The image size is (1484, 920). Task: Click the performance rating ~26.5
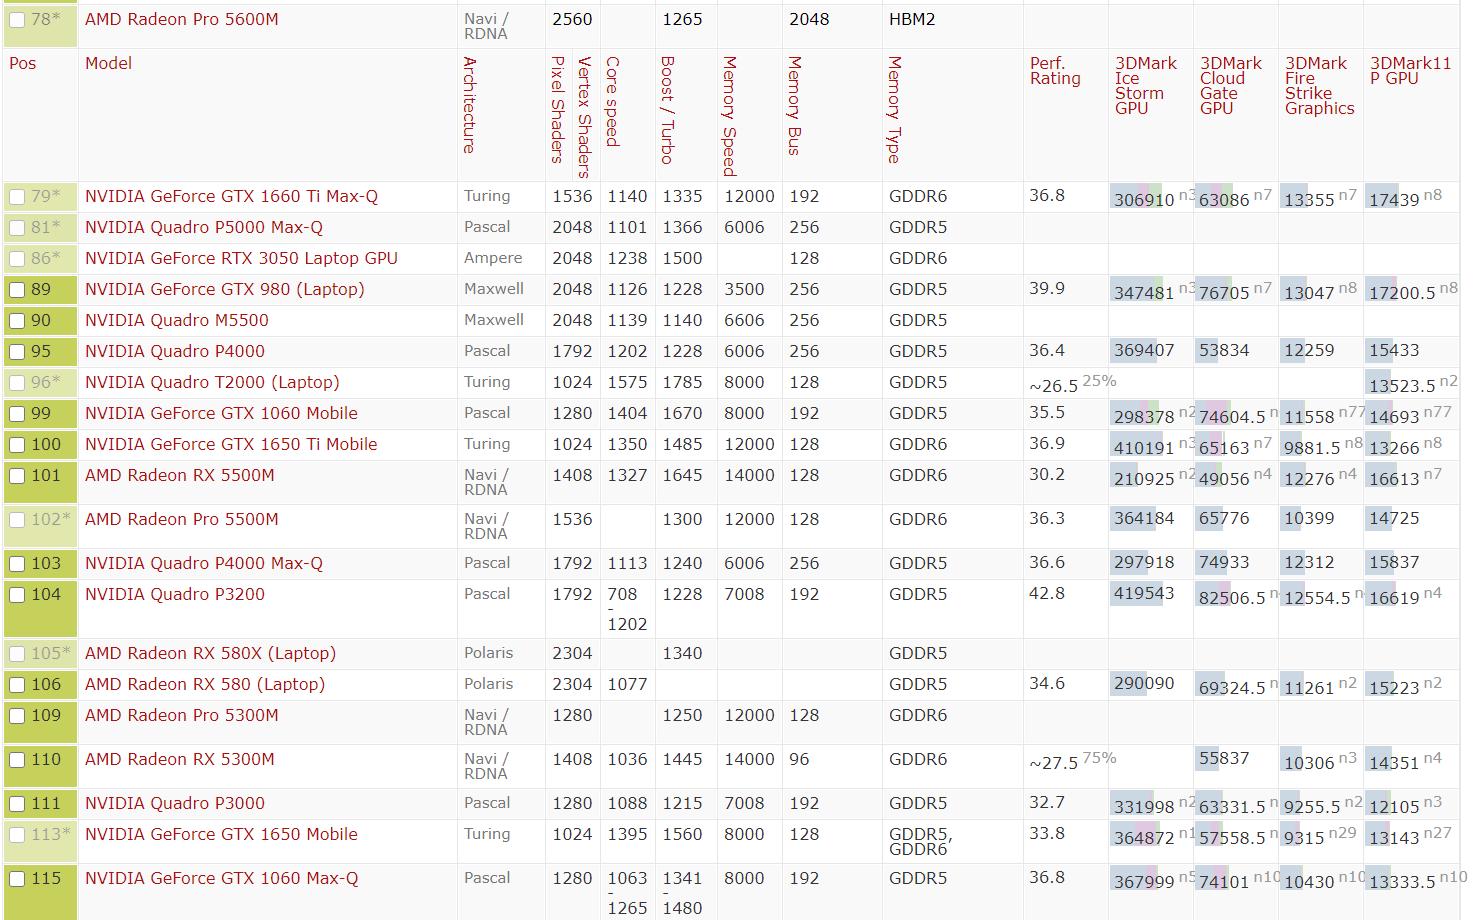(x=1054, y=386)
